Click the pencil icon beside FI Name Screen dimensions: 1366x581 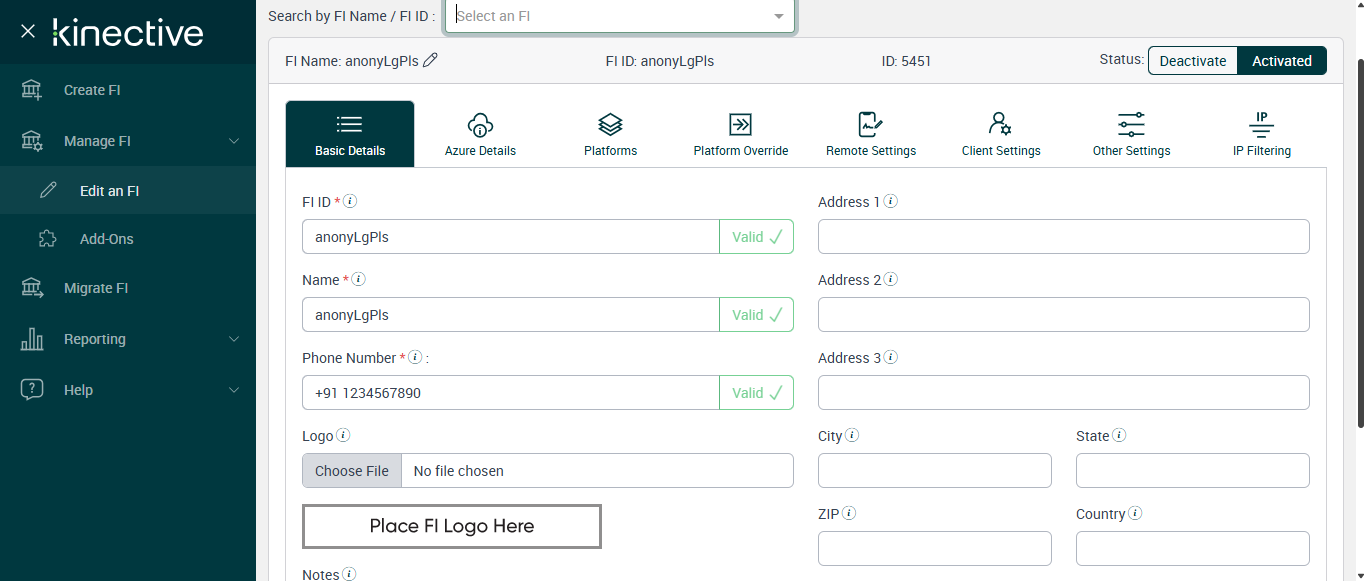click(431, 60)
